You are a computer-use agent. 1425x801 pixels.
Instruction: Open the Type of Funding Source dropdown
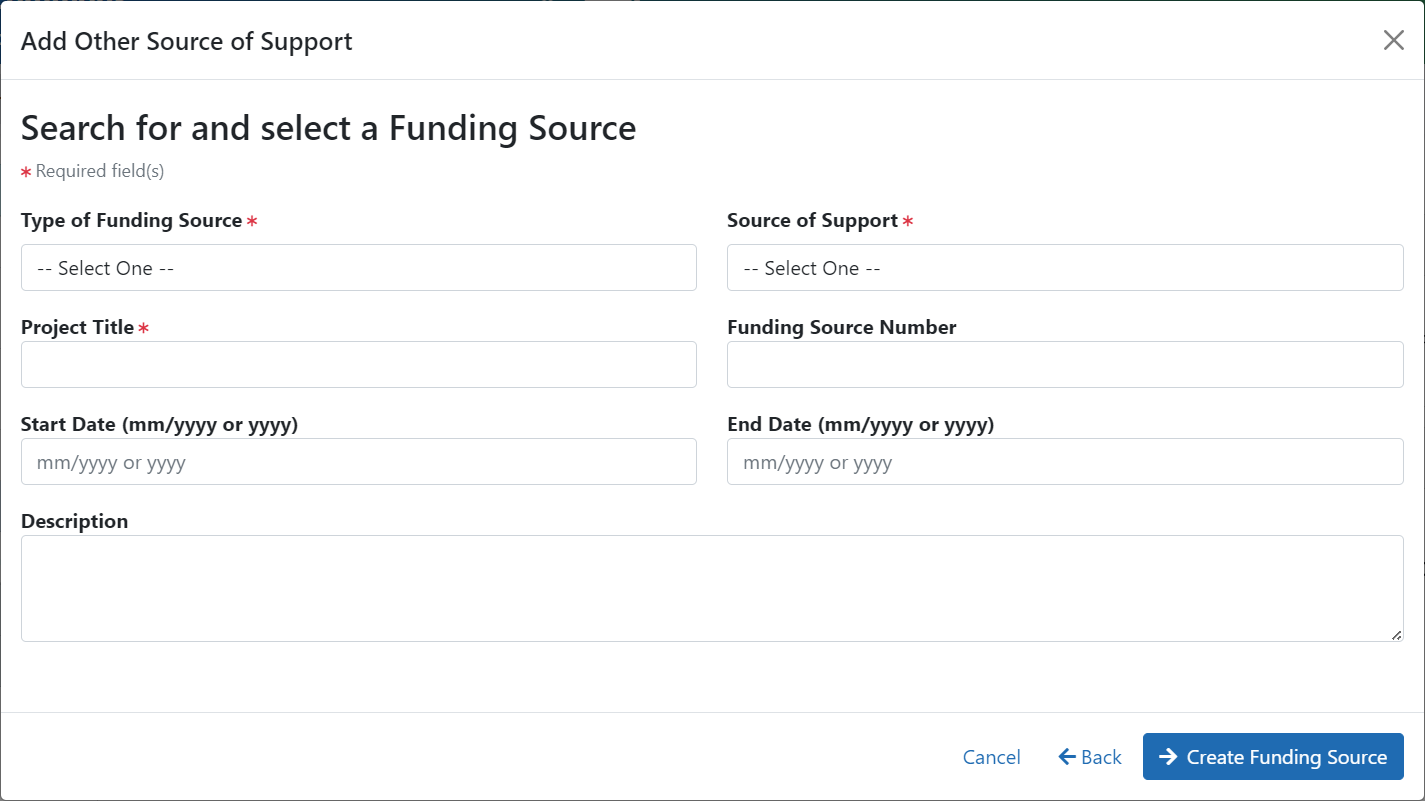pos(359,268)
